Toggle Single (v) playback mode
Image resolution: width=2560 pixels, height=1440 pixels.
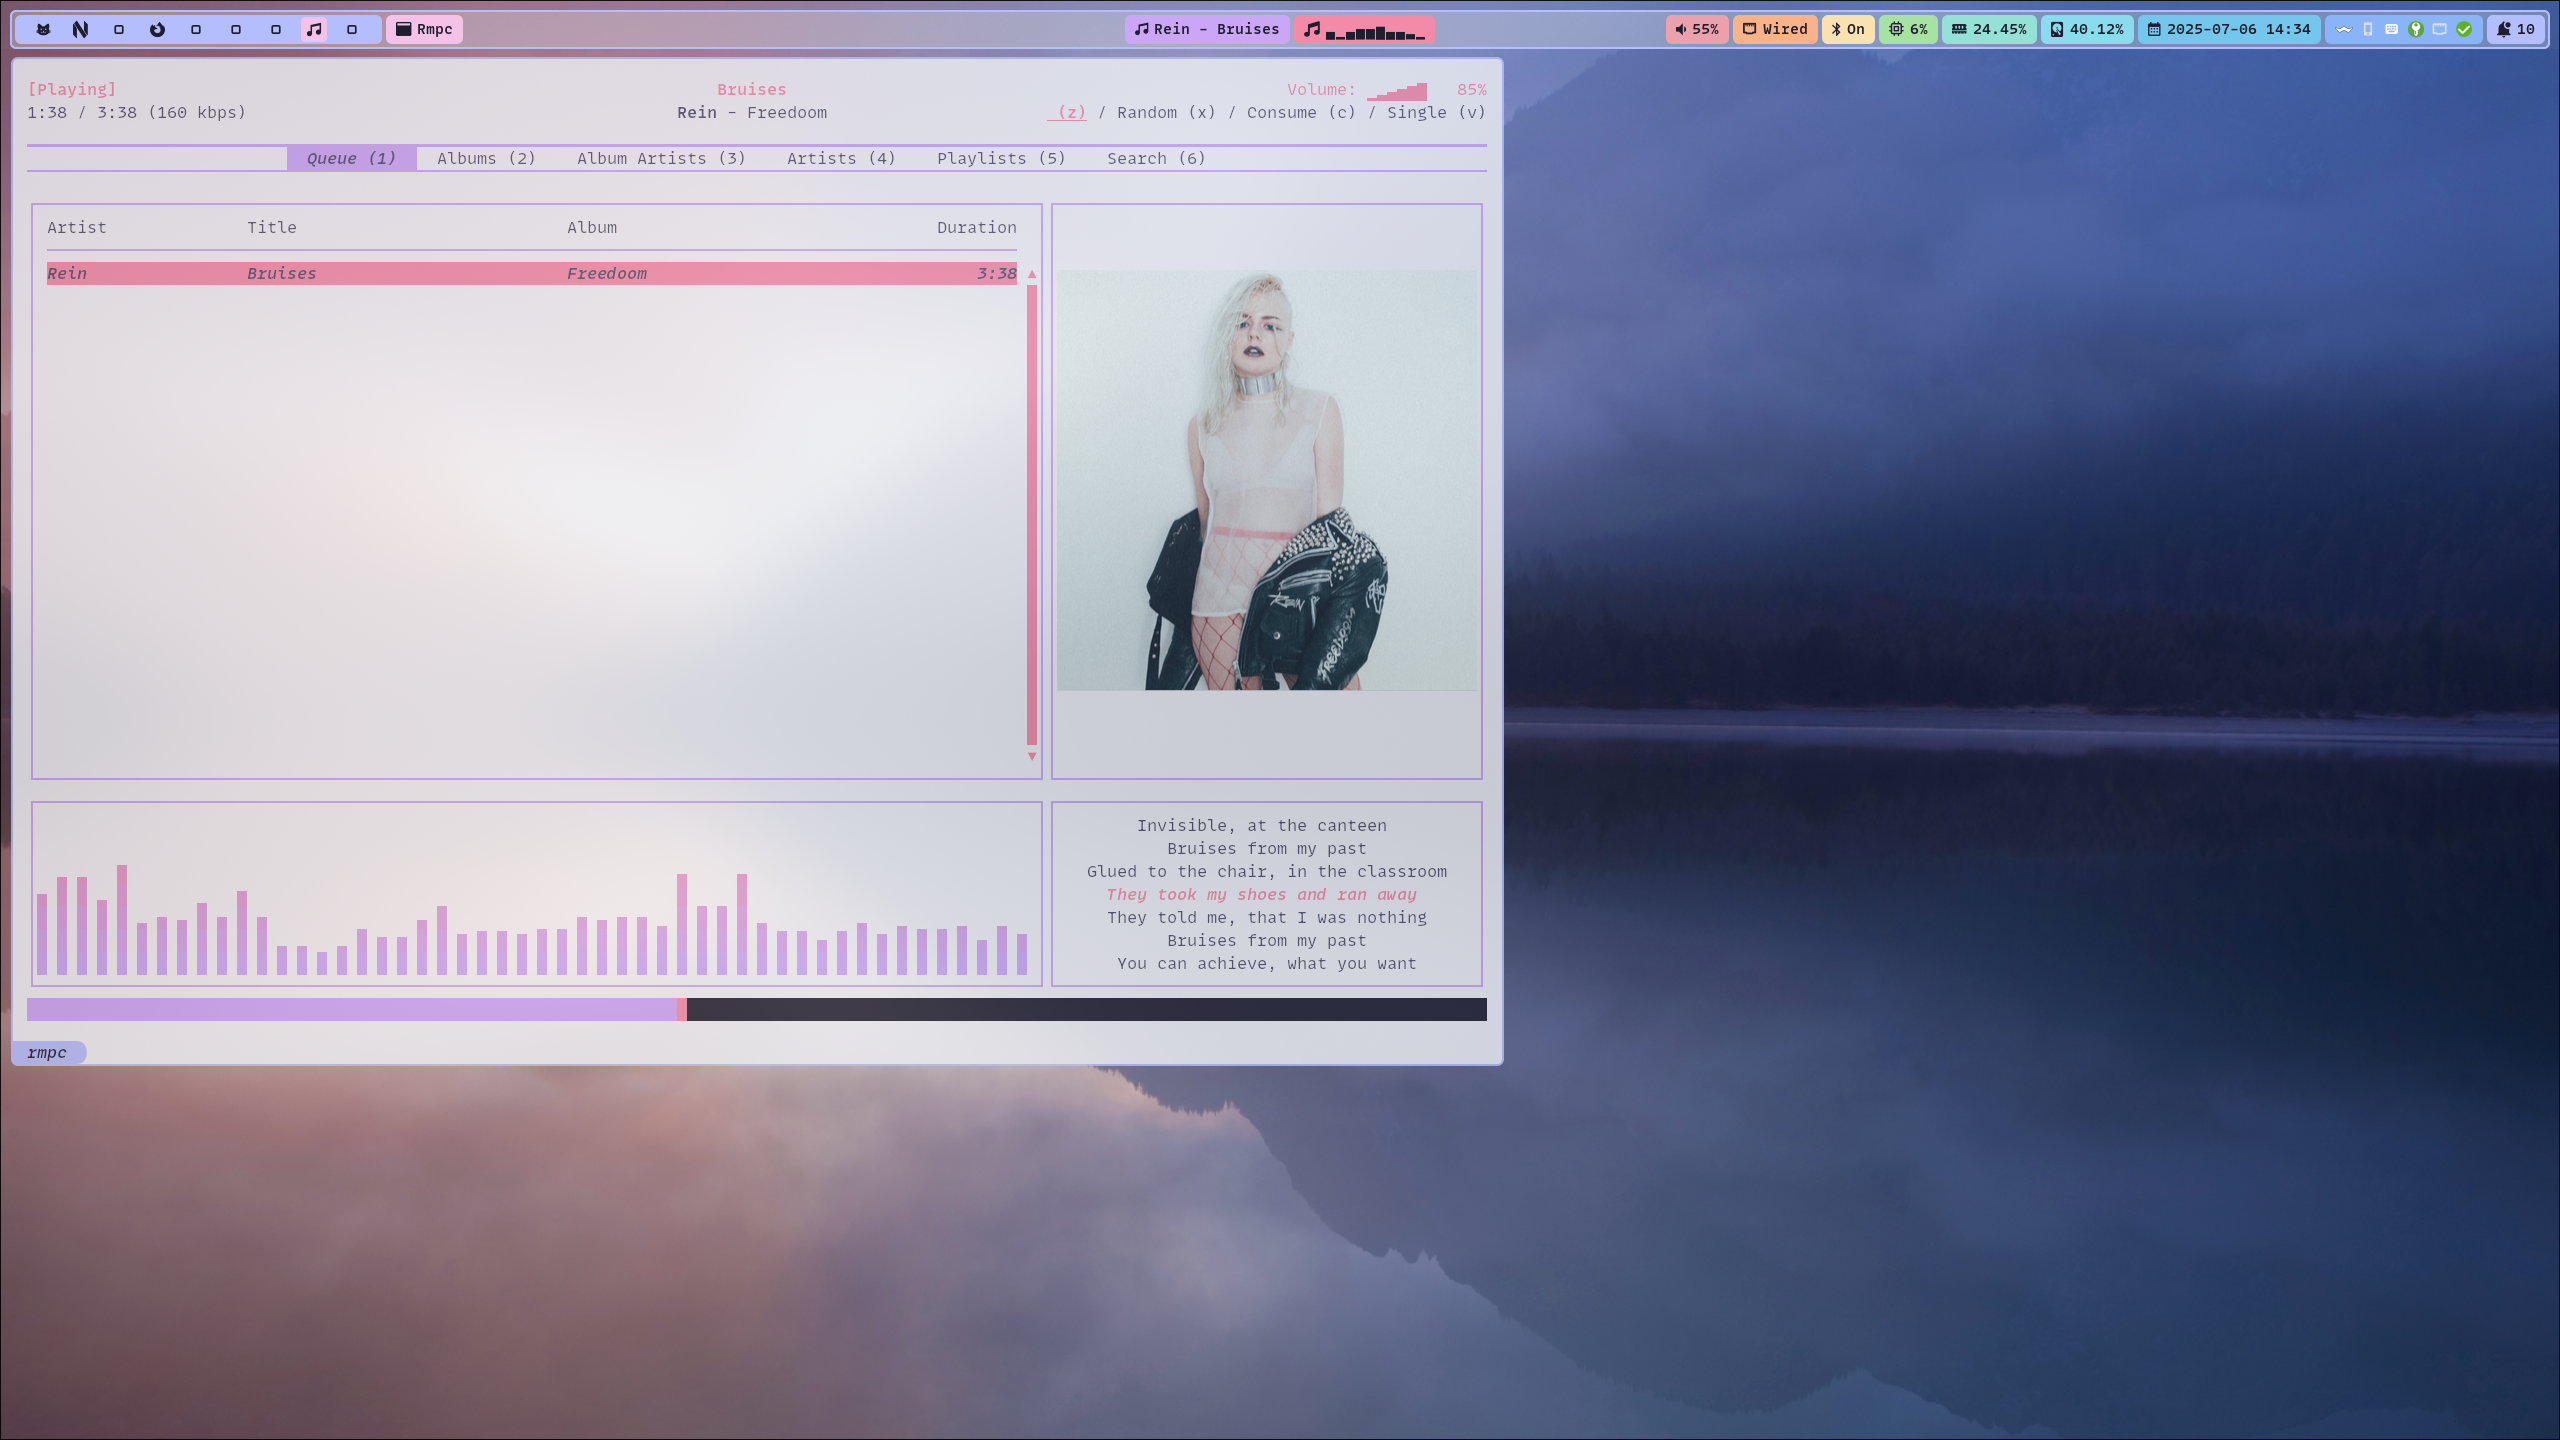pyautogui.click(x=1435, y=112)
